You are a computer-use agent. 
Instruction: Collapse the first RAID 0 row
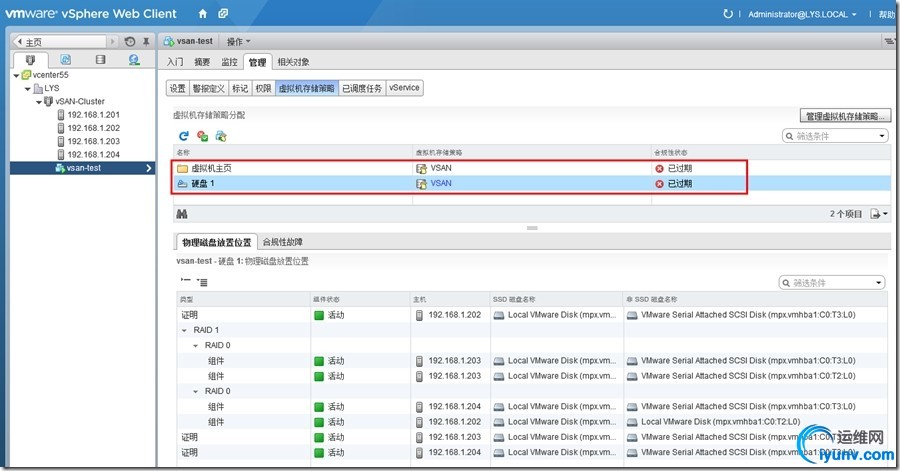click(x=196, y=346)
